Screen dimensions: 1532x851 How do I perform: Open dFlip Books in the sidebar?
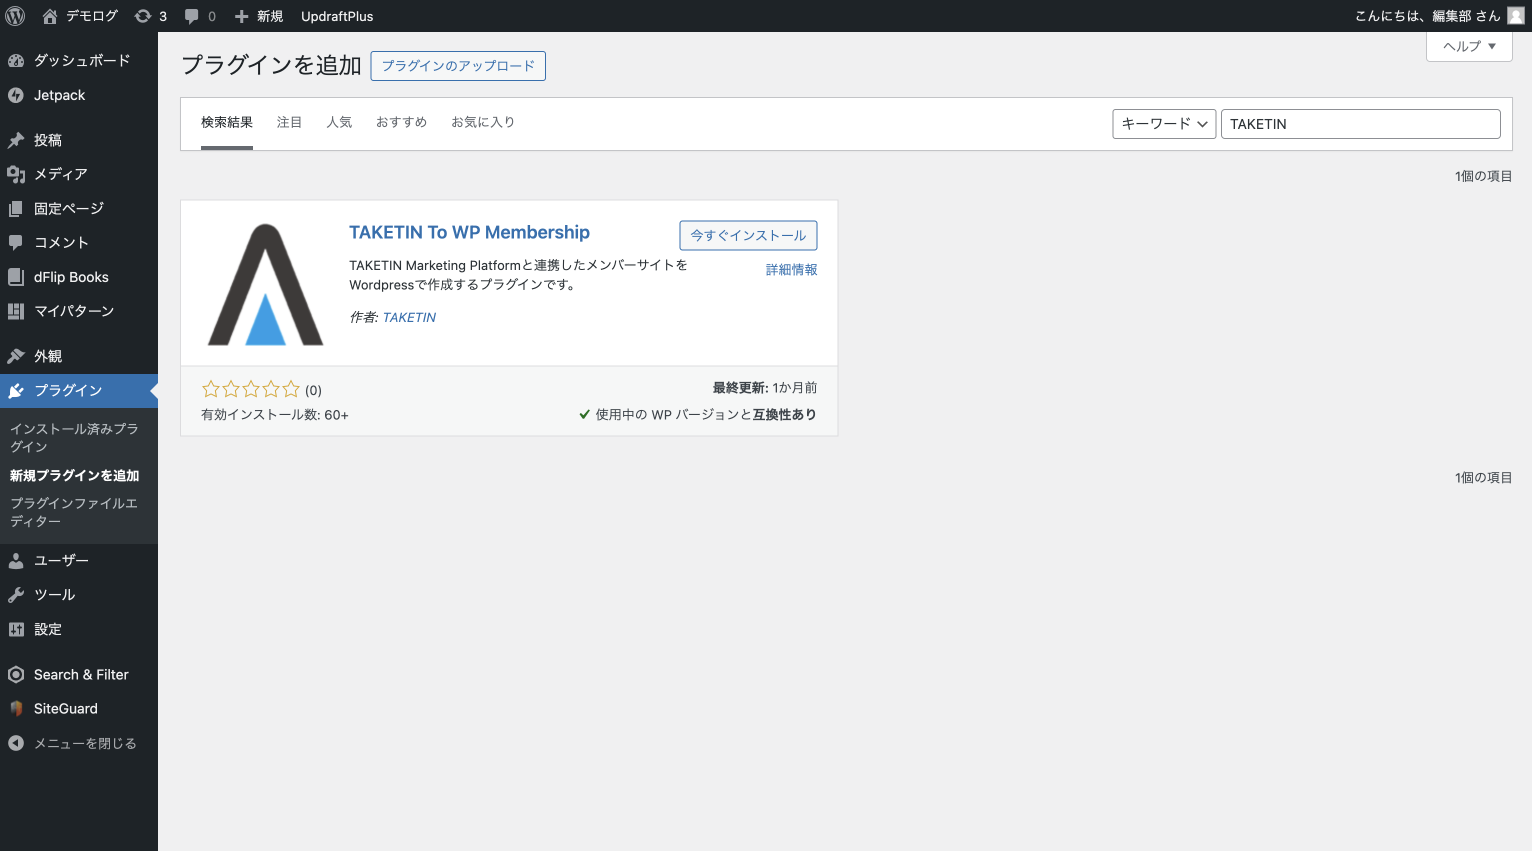pos(79,277)
